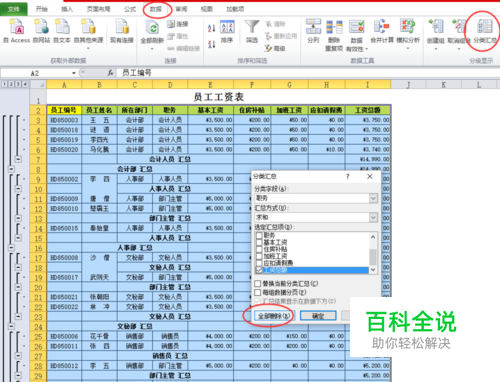Select cell HD850003 in column A

pos(64,120)
